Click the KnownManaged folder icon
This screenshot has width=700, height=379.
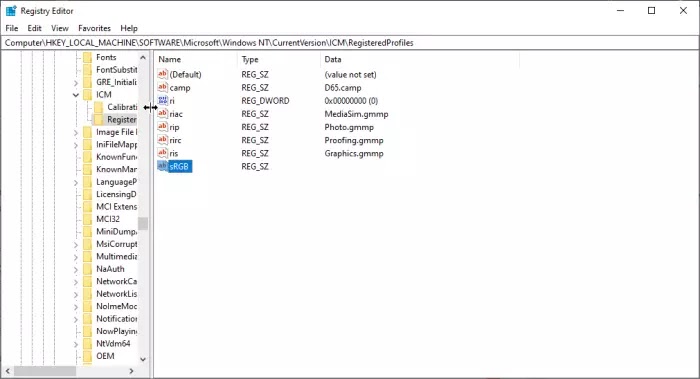88,169
